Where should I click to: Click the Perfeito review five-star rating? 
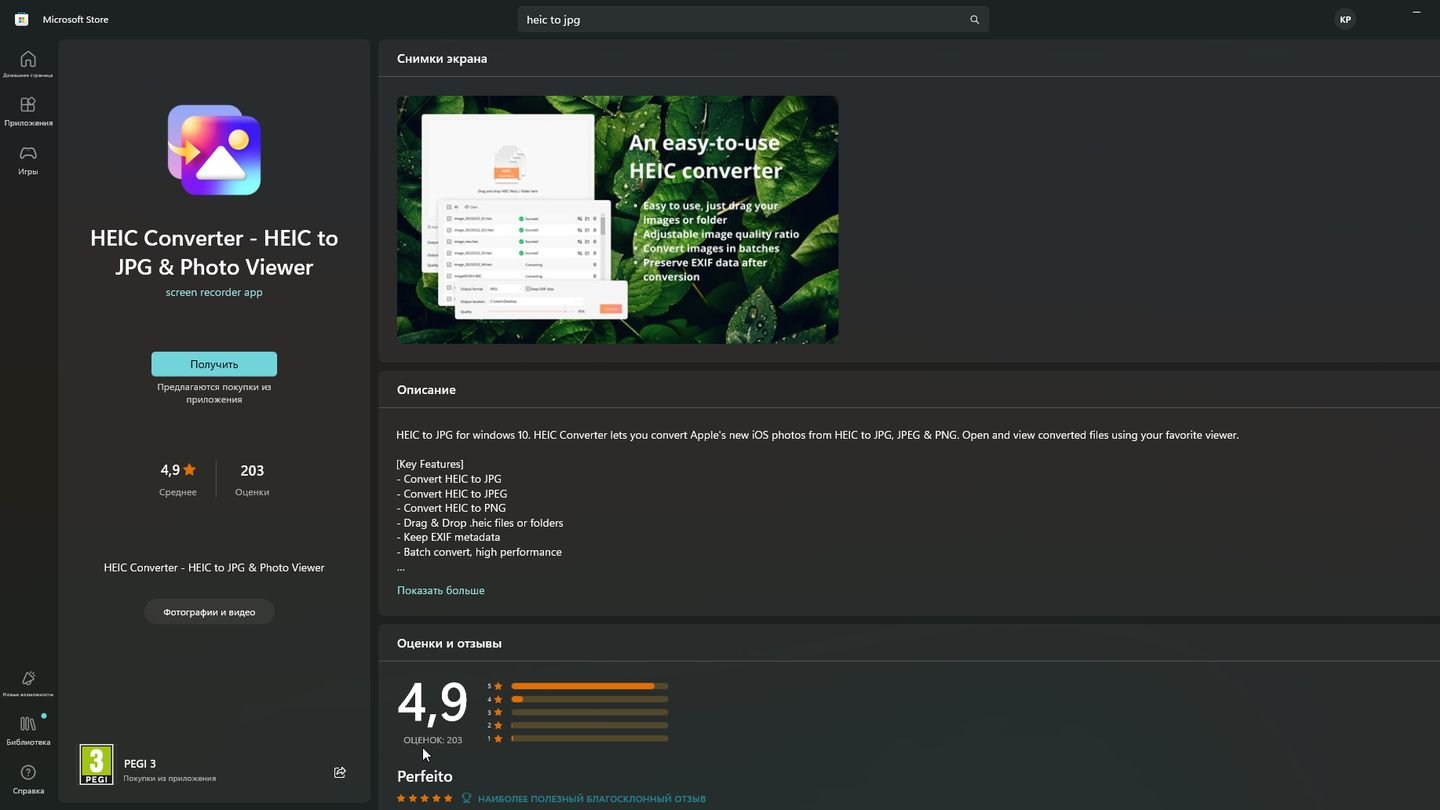coord(425,799)
